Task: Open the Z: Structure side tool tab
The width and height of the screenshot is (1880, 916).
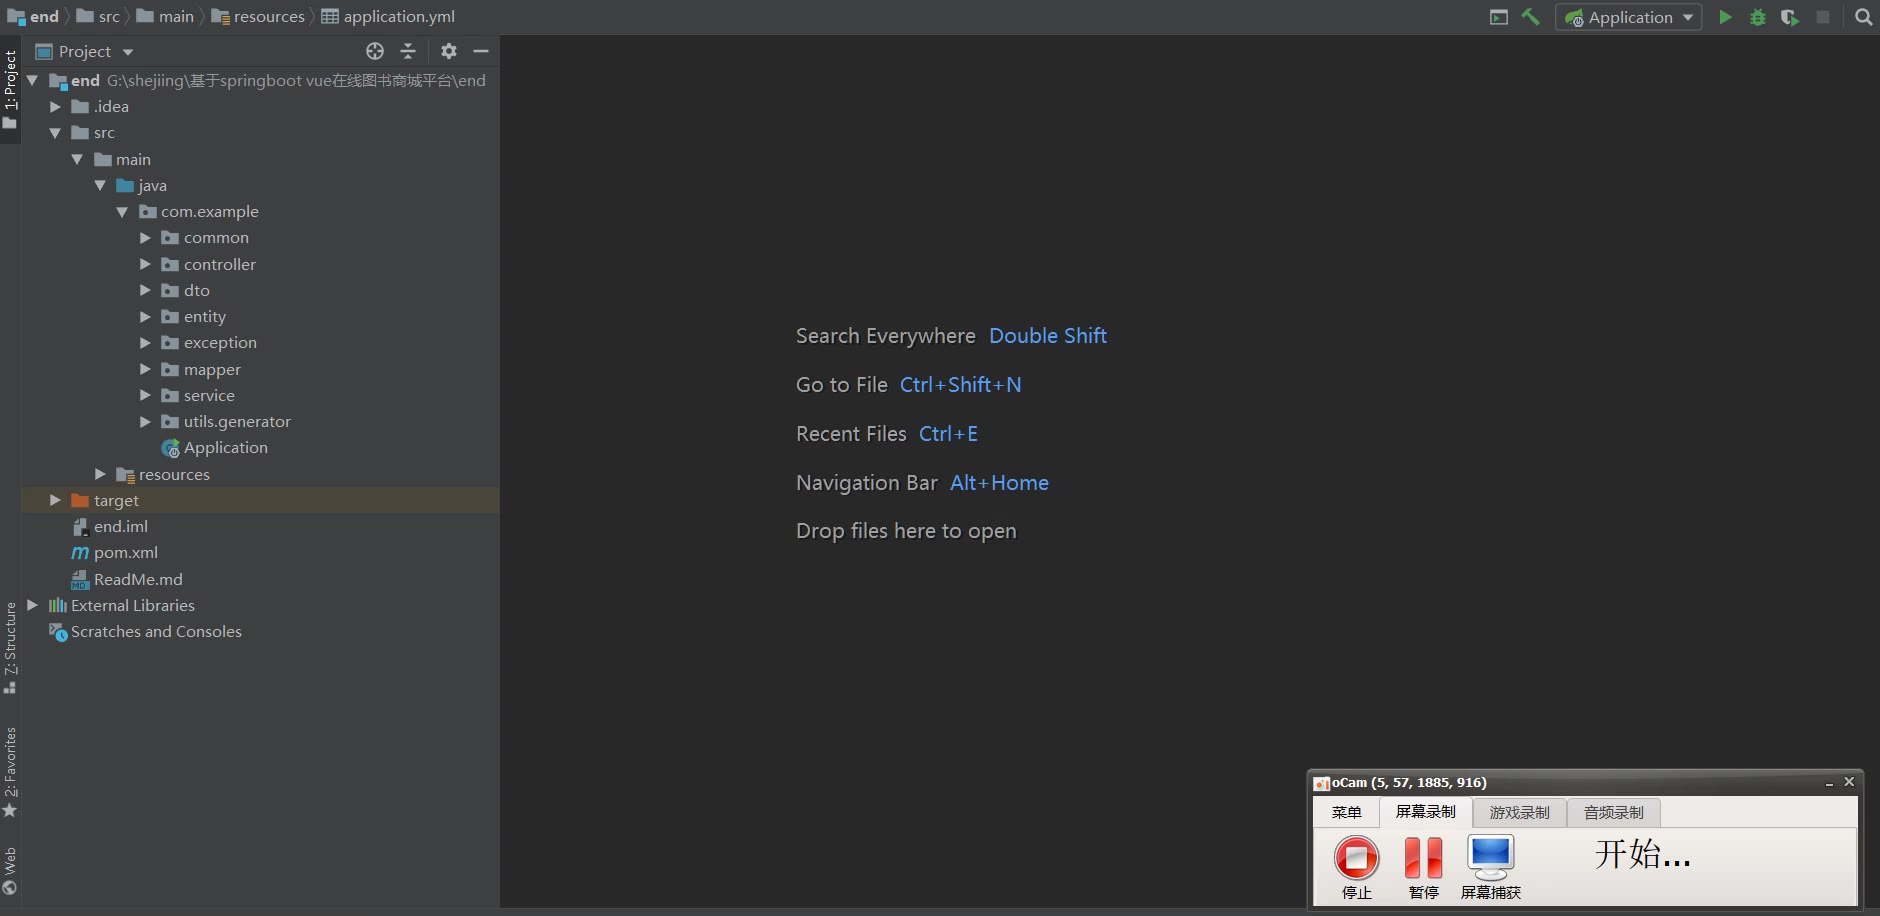Action: (10, 647)
